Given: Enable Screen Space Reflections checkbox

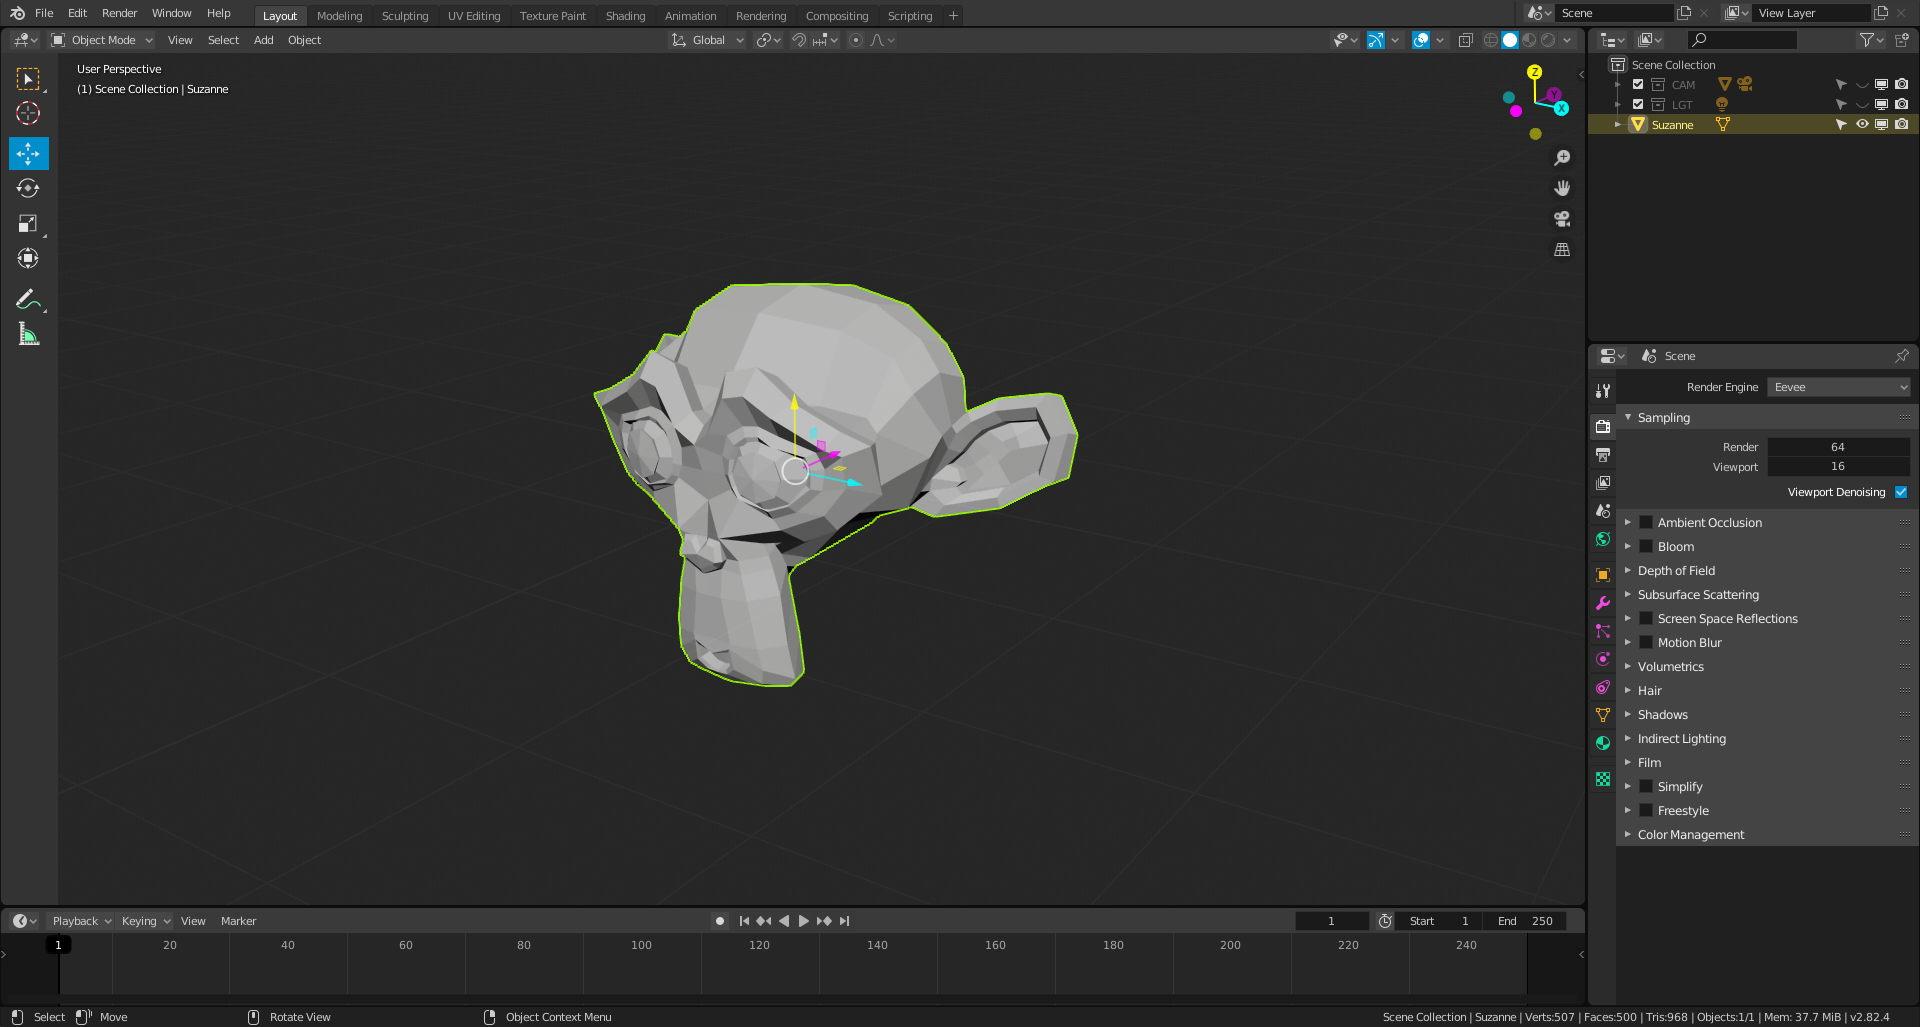Looking at the screenshot, I should point(1646,619).
